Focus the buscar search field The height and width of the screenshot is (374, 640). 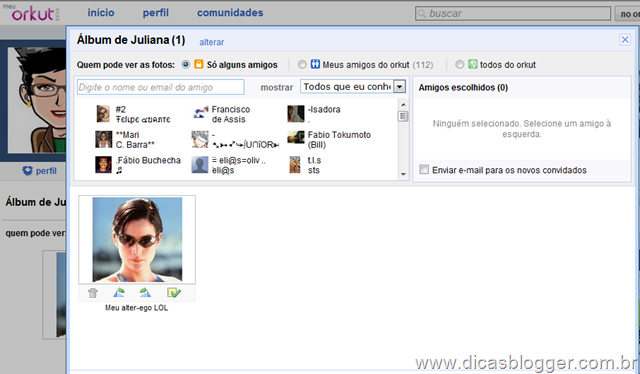coord(513,13)
